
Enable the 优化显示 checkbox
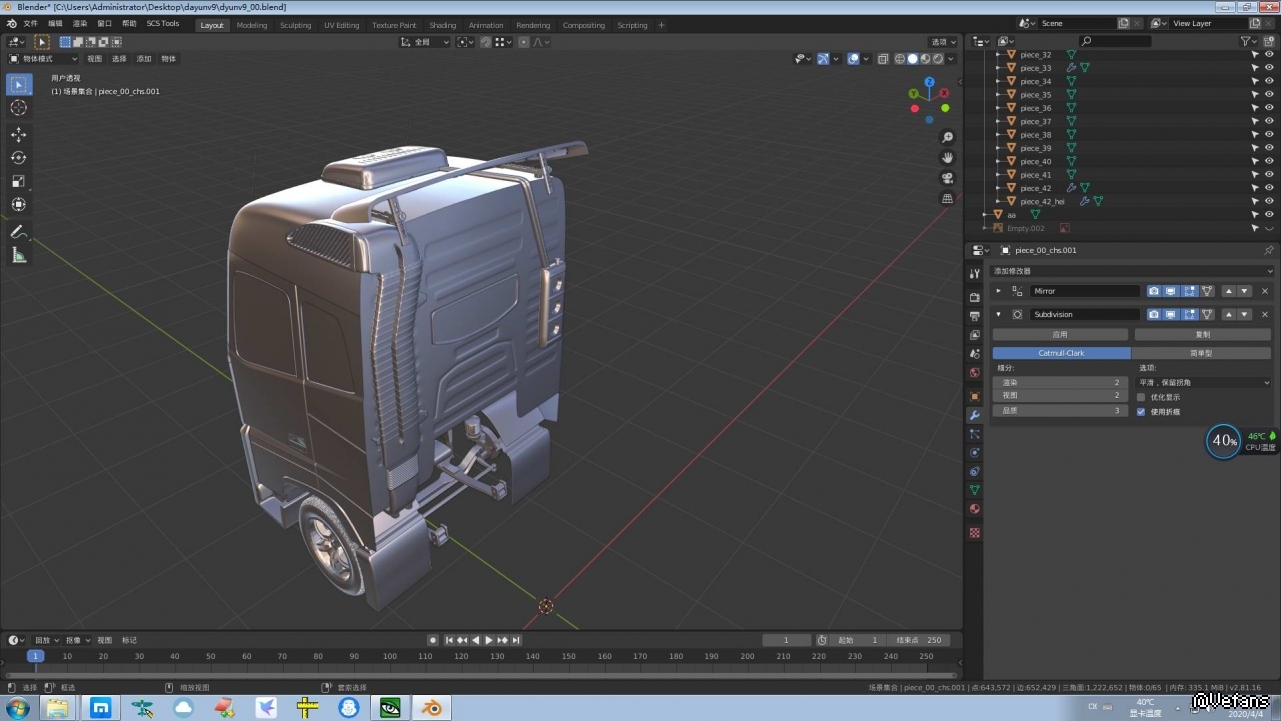click(1141, 397)
